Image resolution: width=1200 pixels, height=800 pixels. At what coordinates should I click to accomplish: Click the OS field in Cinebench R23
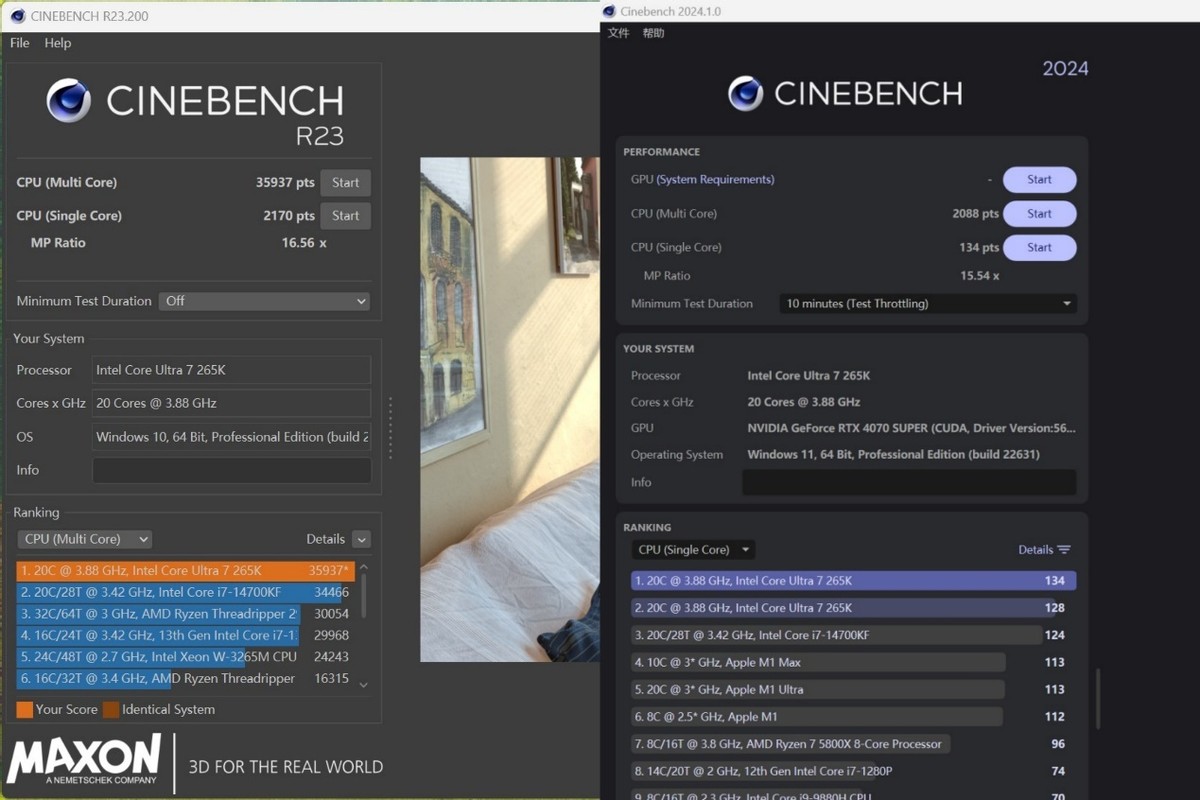pyautogui.click(x=231, y=437)
